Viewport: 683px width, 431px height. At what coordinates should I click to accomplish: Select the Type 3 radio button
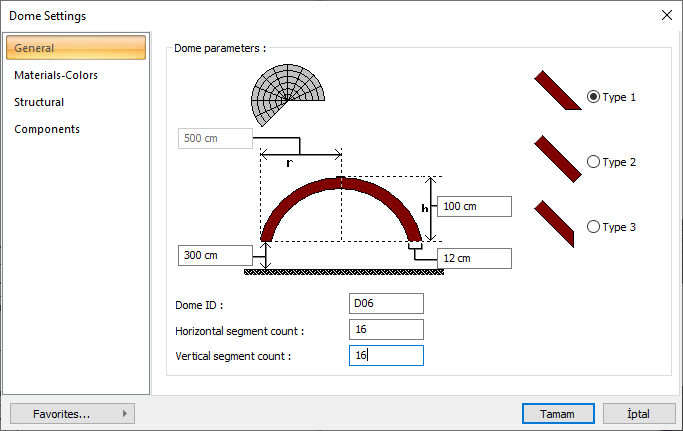[594, 227]
